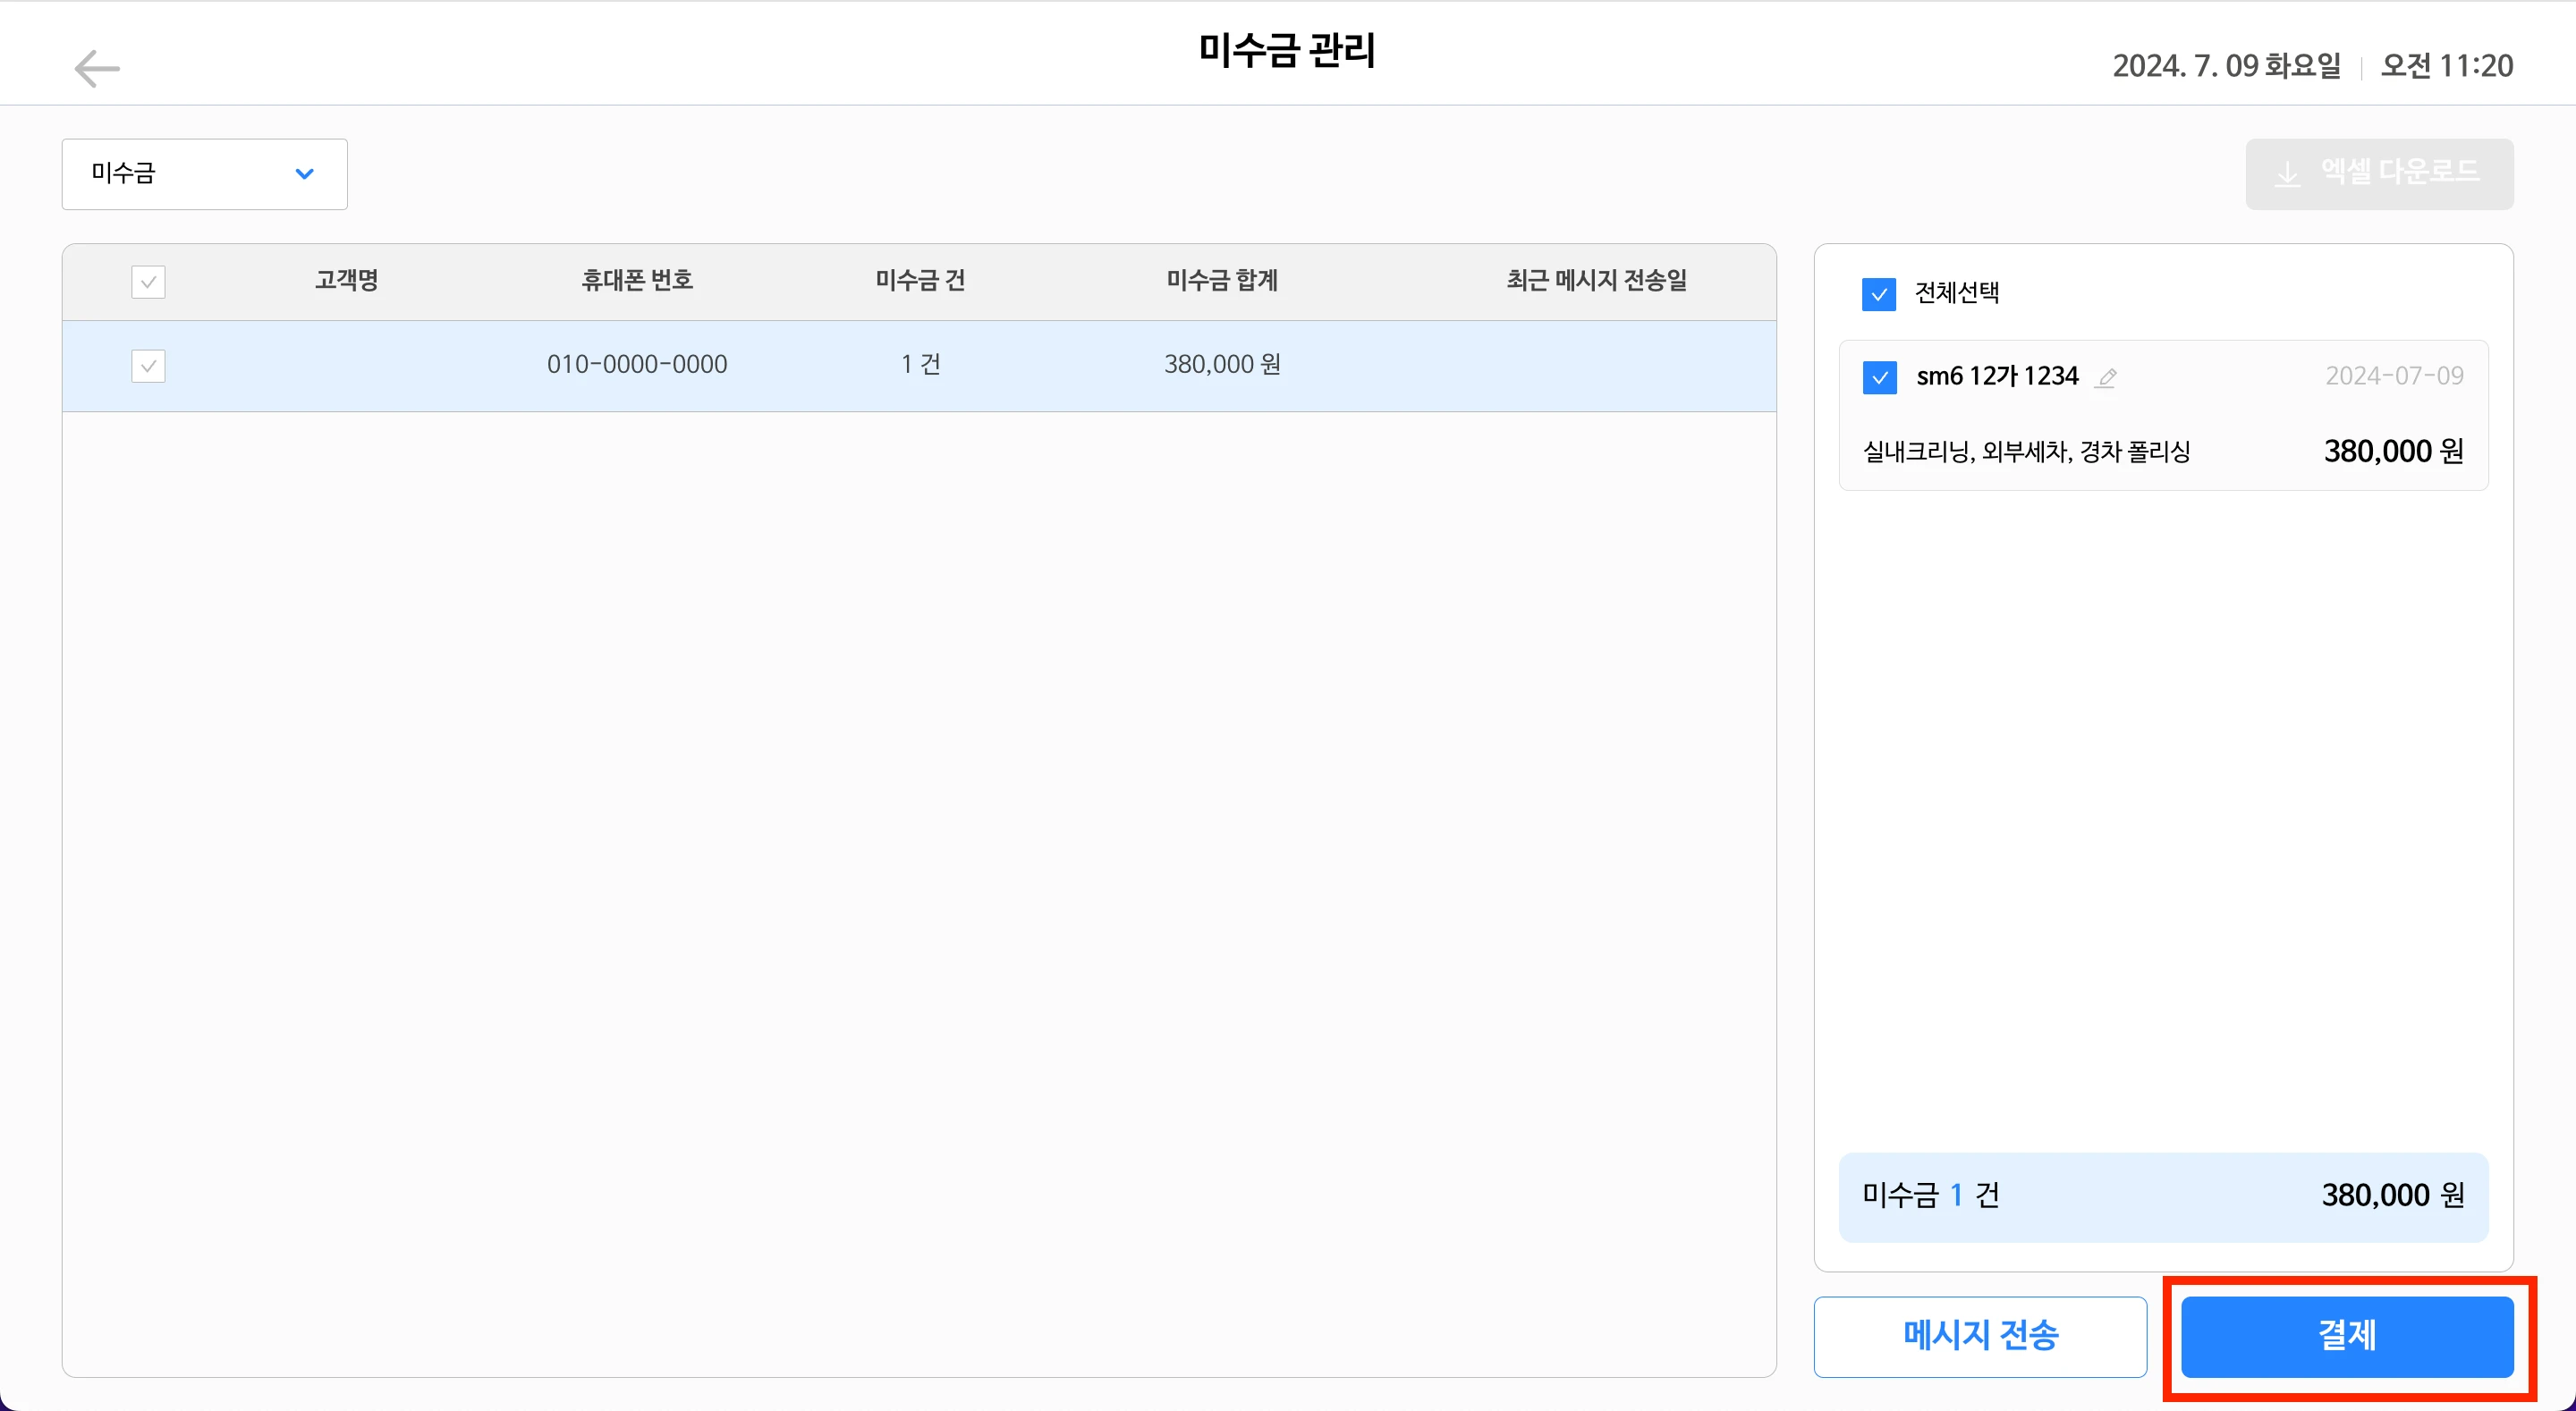This screenshot has width=2576, height=1411.
Task: Click the 실내크리닝, 외부세차, 경차 폴리싱 description
Action: (x=2026, y=452)
